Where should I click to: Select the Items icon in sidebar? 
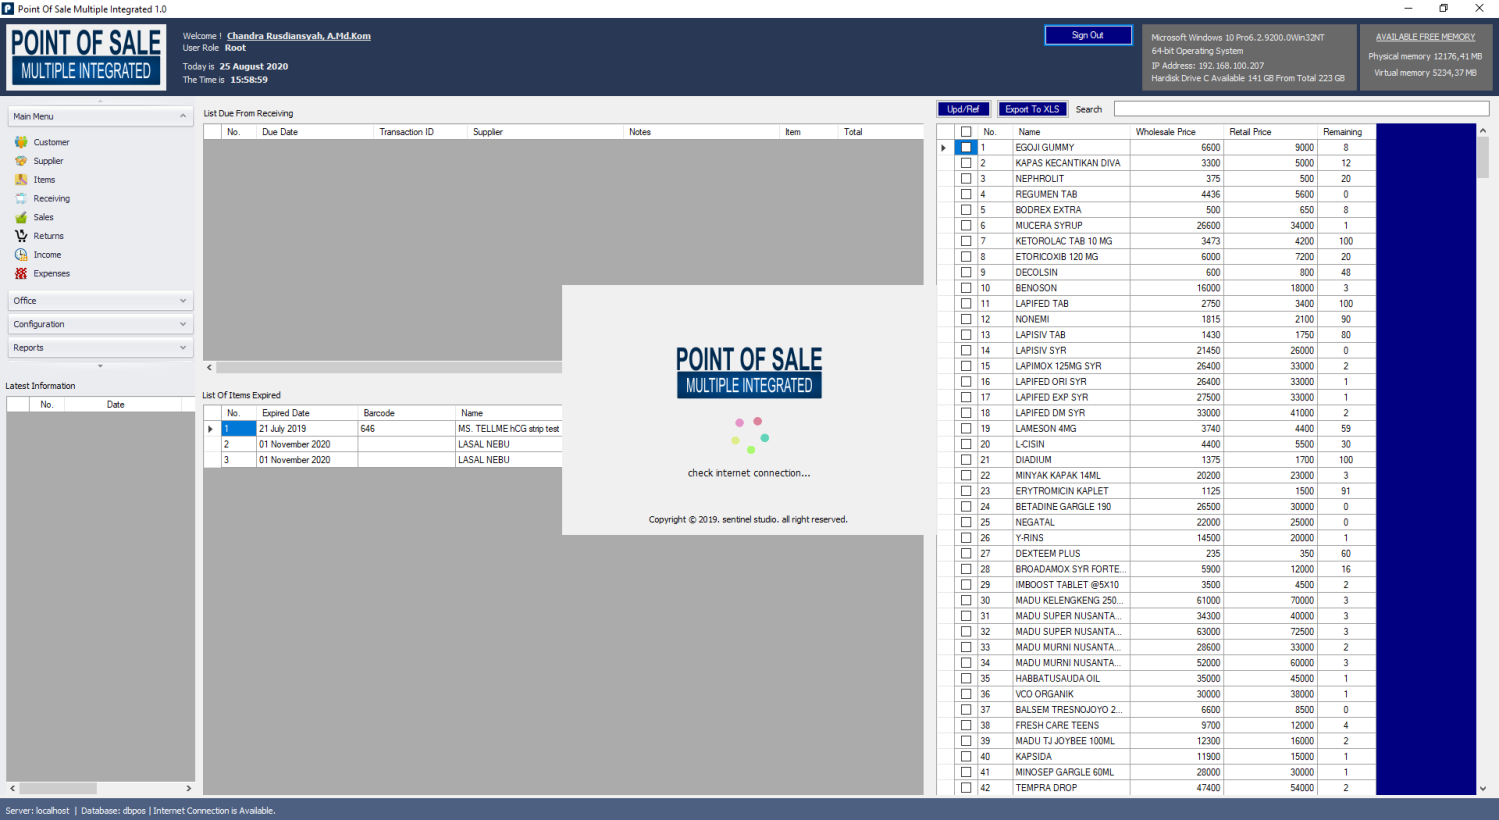coord(21,180)
